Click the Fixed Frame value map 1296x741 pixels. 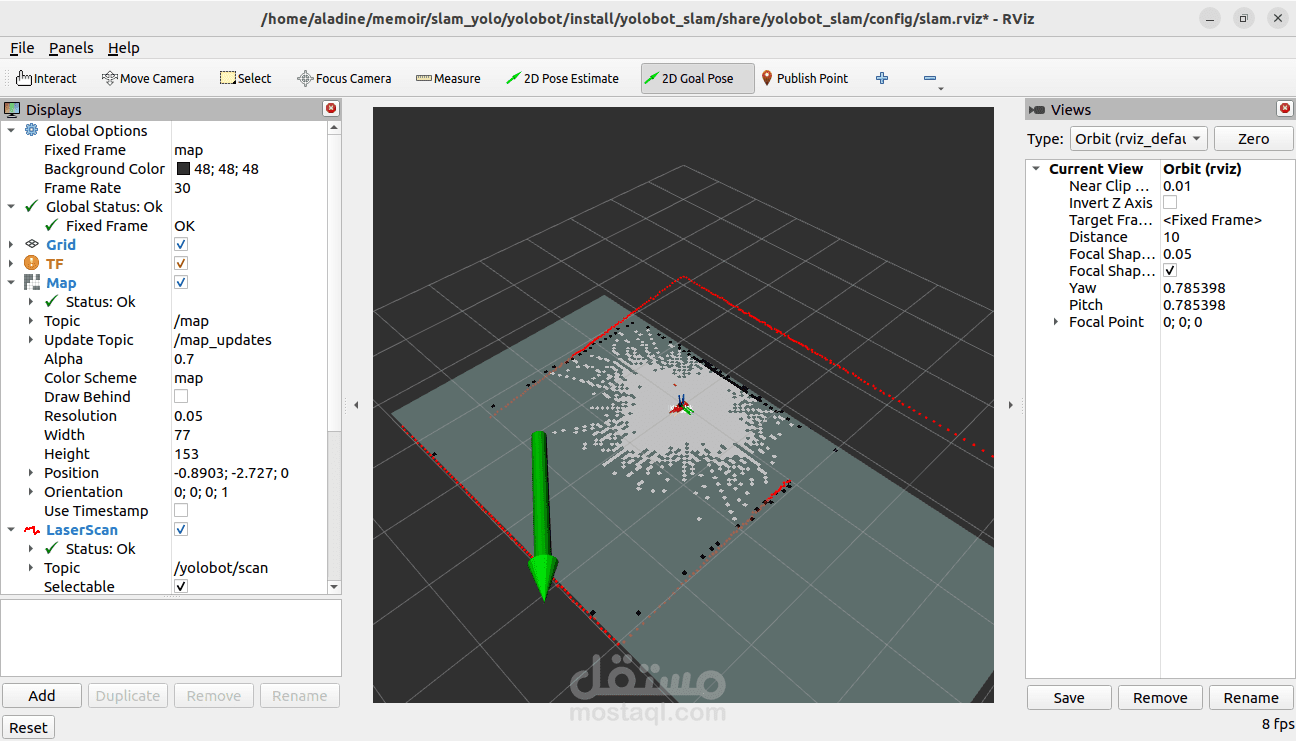188,150
